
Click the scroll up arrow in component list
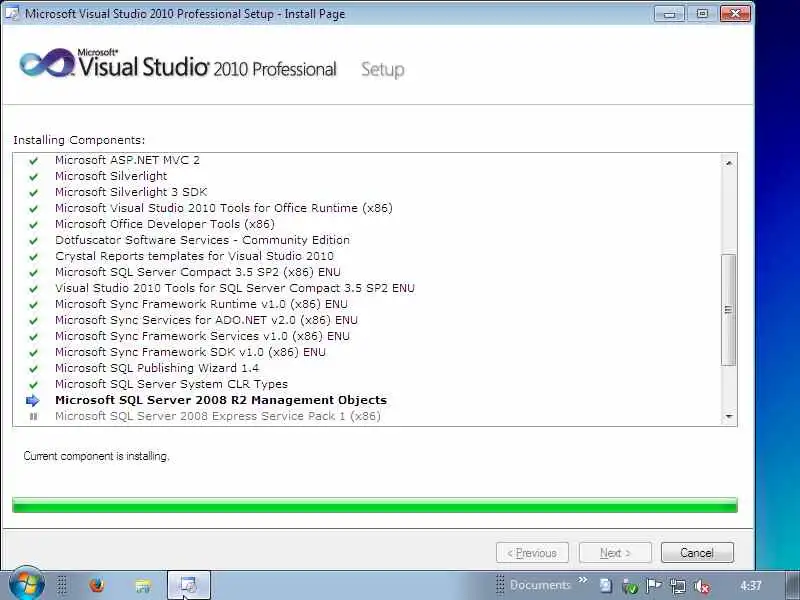click(x=729, y=163)
